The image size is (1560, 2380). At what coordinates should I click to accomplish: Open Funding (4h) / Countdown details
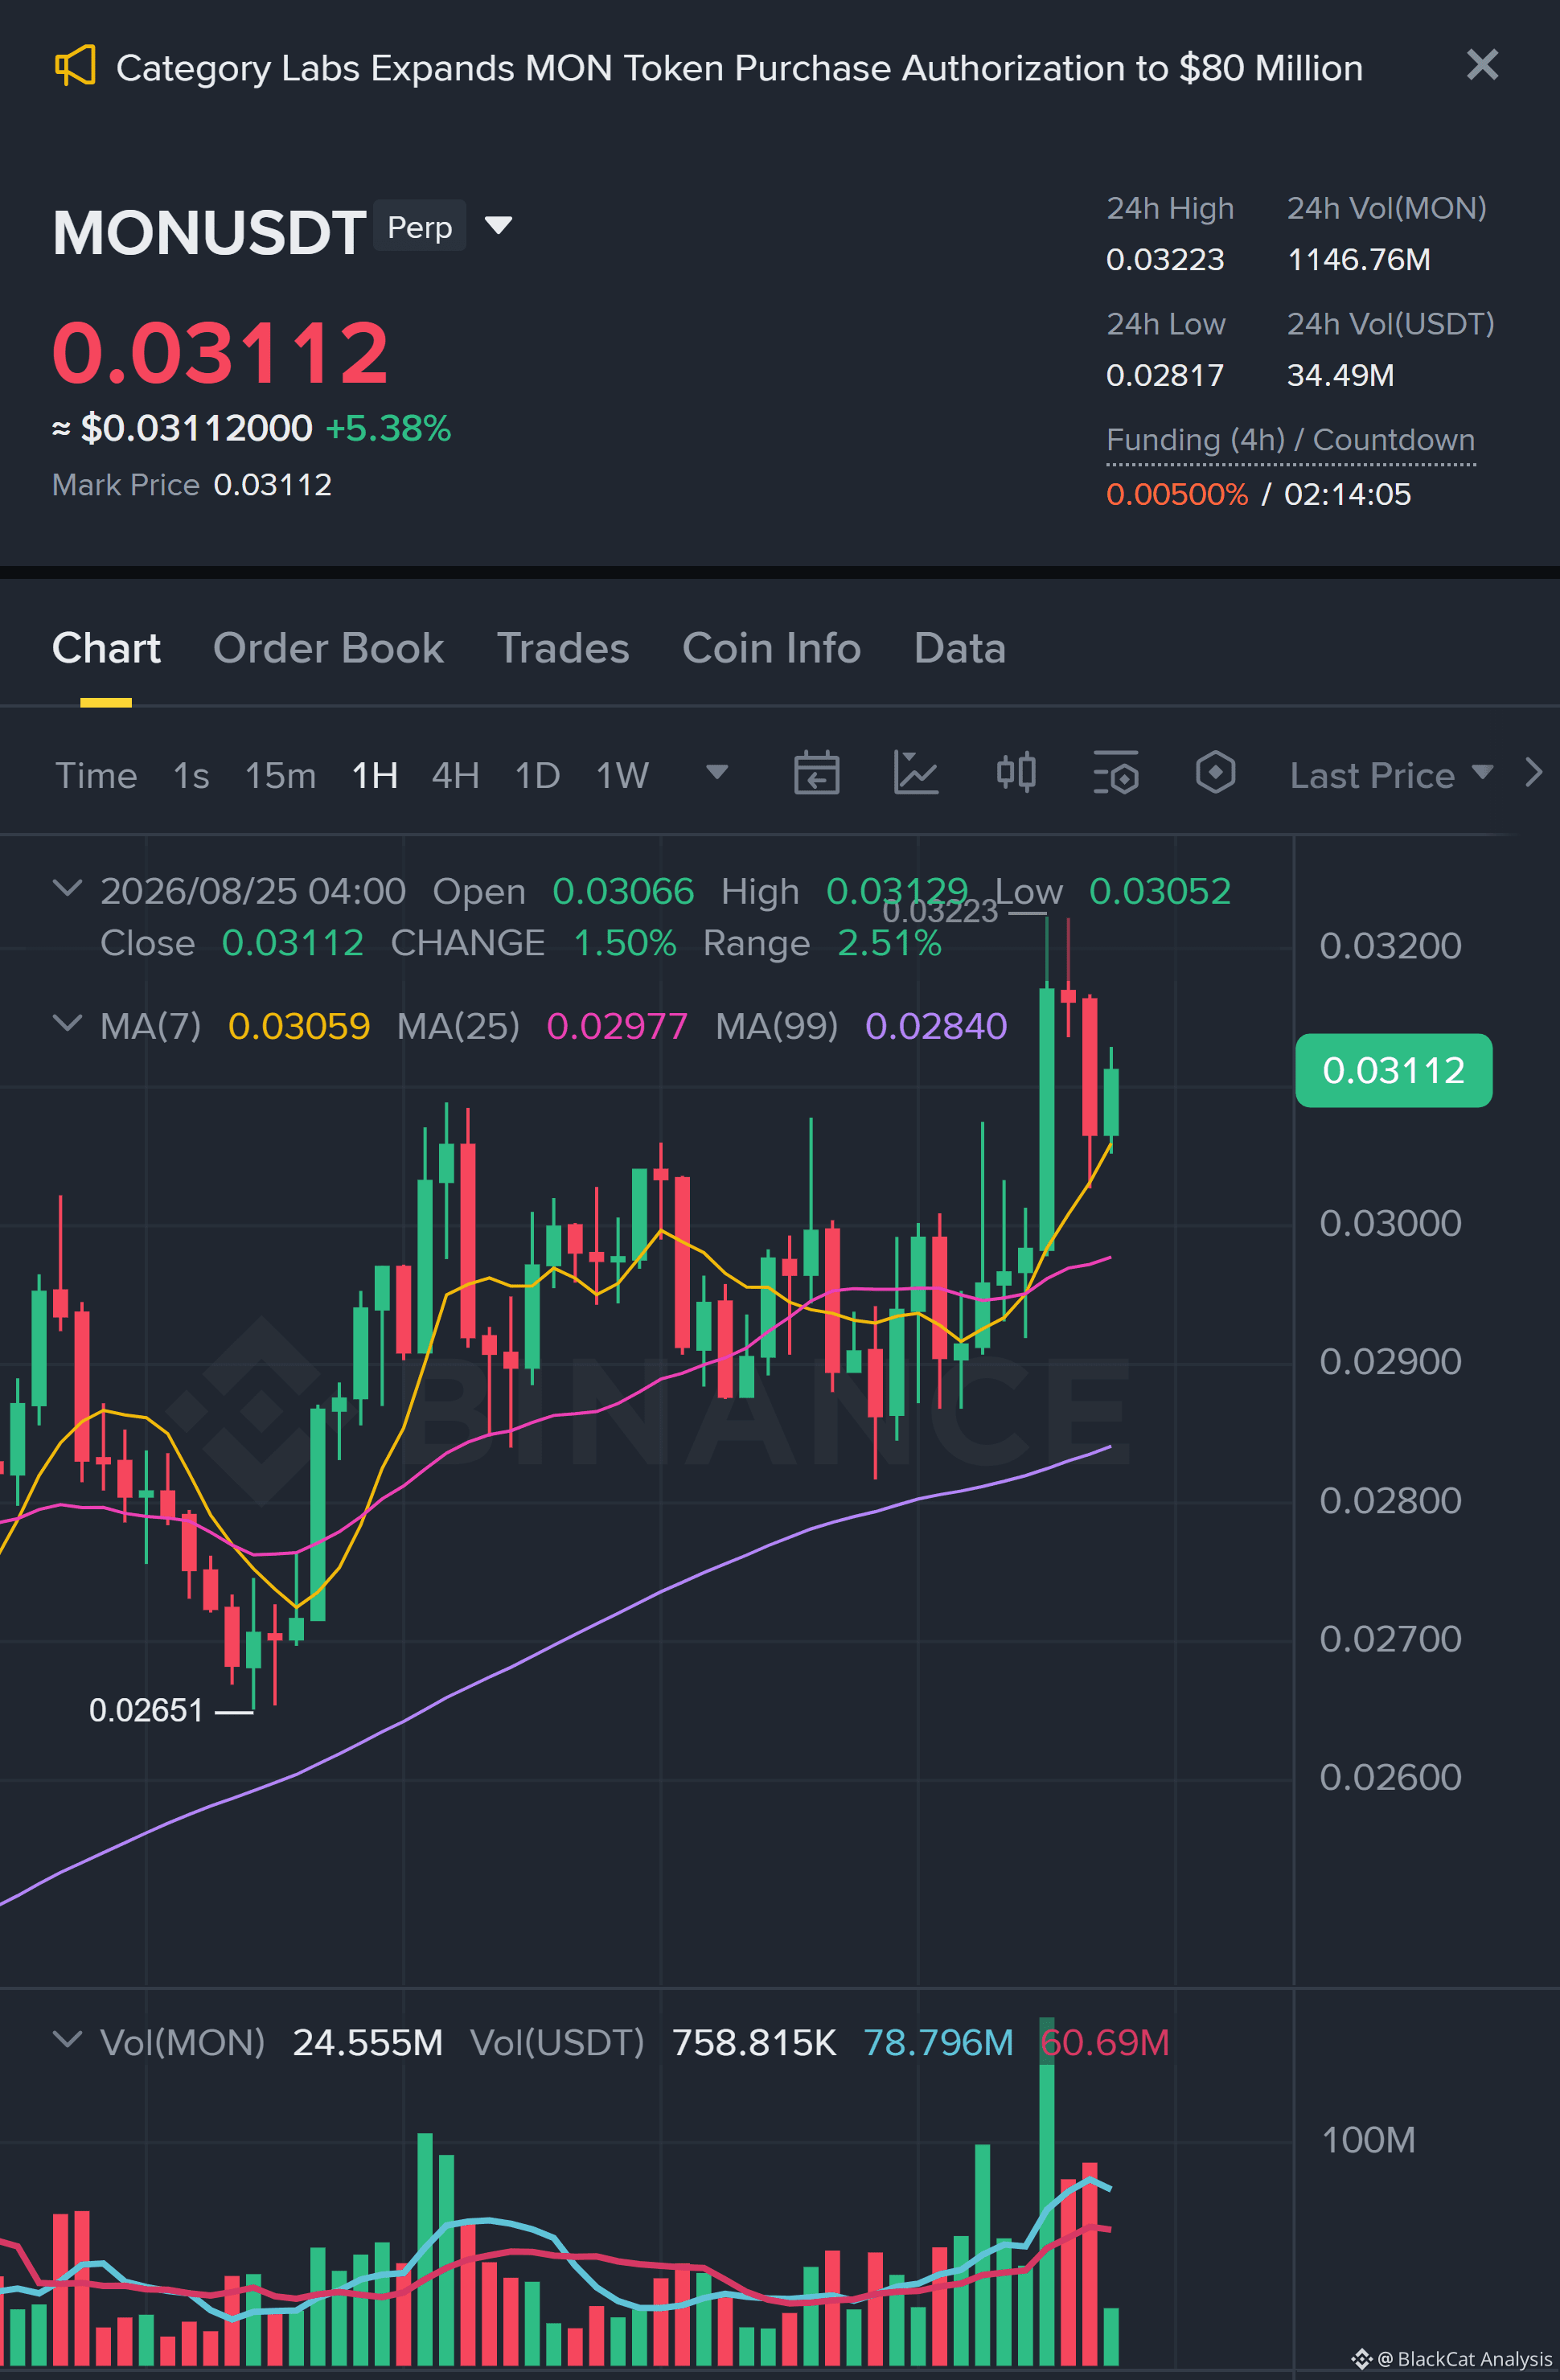point(1290,440)
